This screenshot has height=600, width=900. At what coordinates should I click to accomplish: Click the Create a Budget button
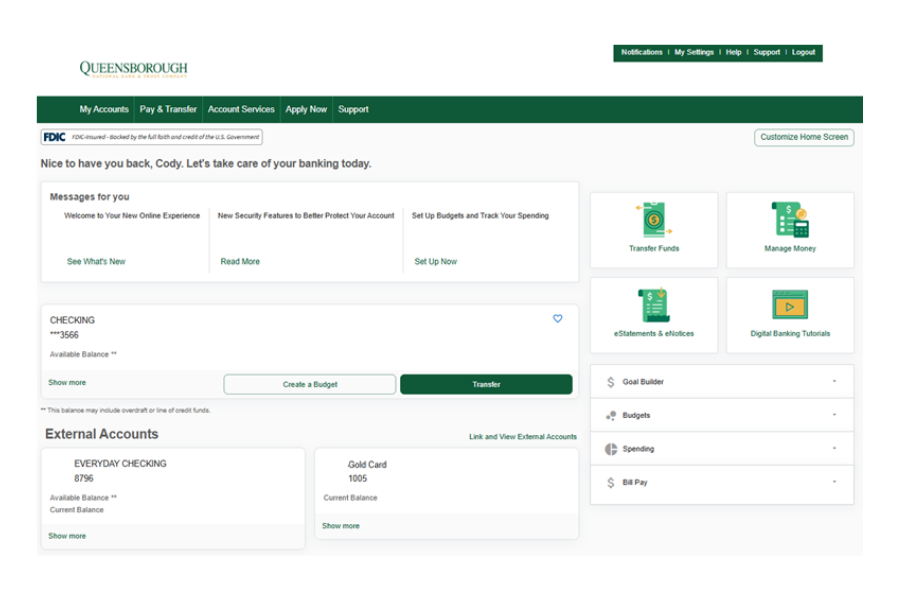click(310, 385)
